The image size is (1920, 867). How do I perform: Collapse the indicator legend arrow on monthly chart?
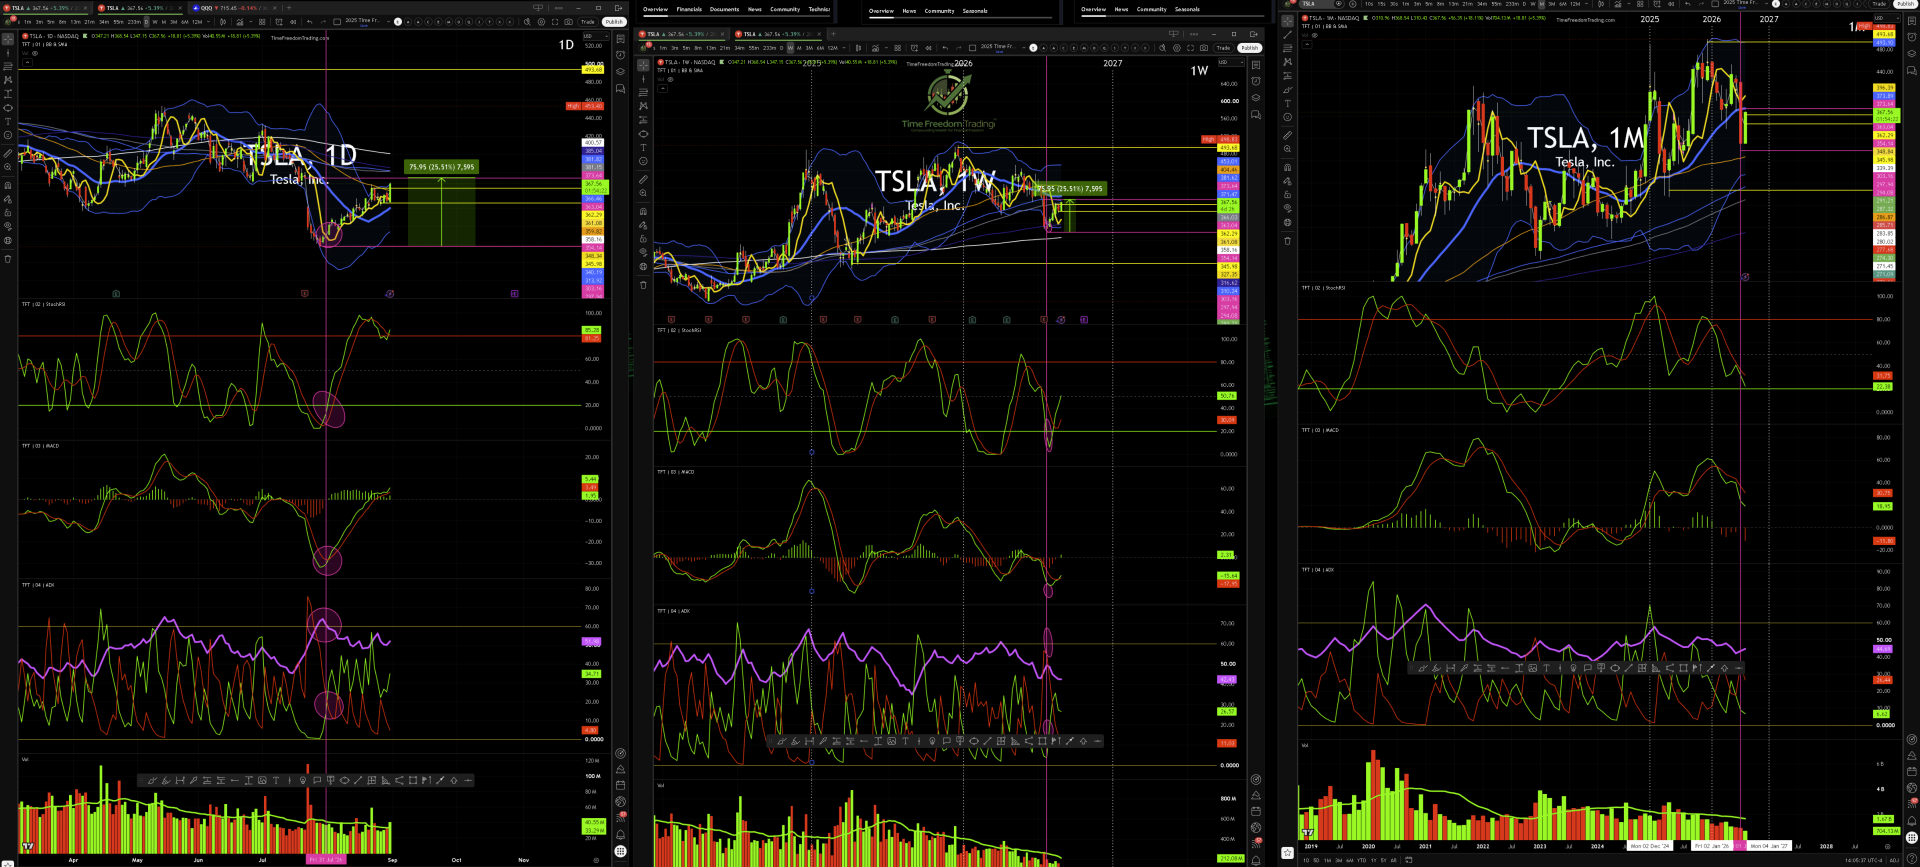click(1307, 44)
